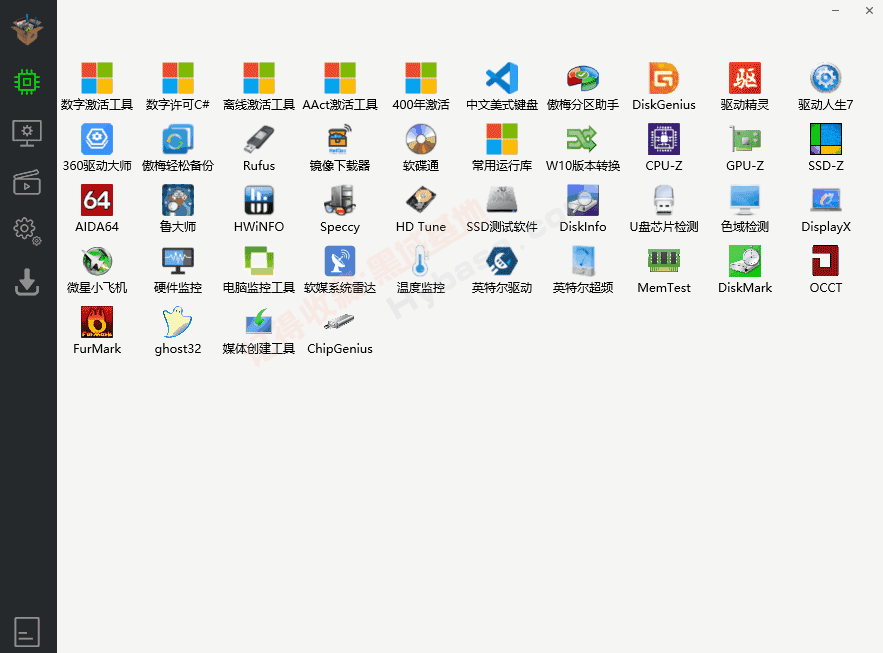
Task: Launch 软碟通 disc tool
Action: (x=421, y=147)
